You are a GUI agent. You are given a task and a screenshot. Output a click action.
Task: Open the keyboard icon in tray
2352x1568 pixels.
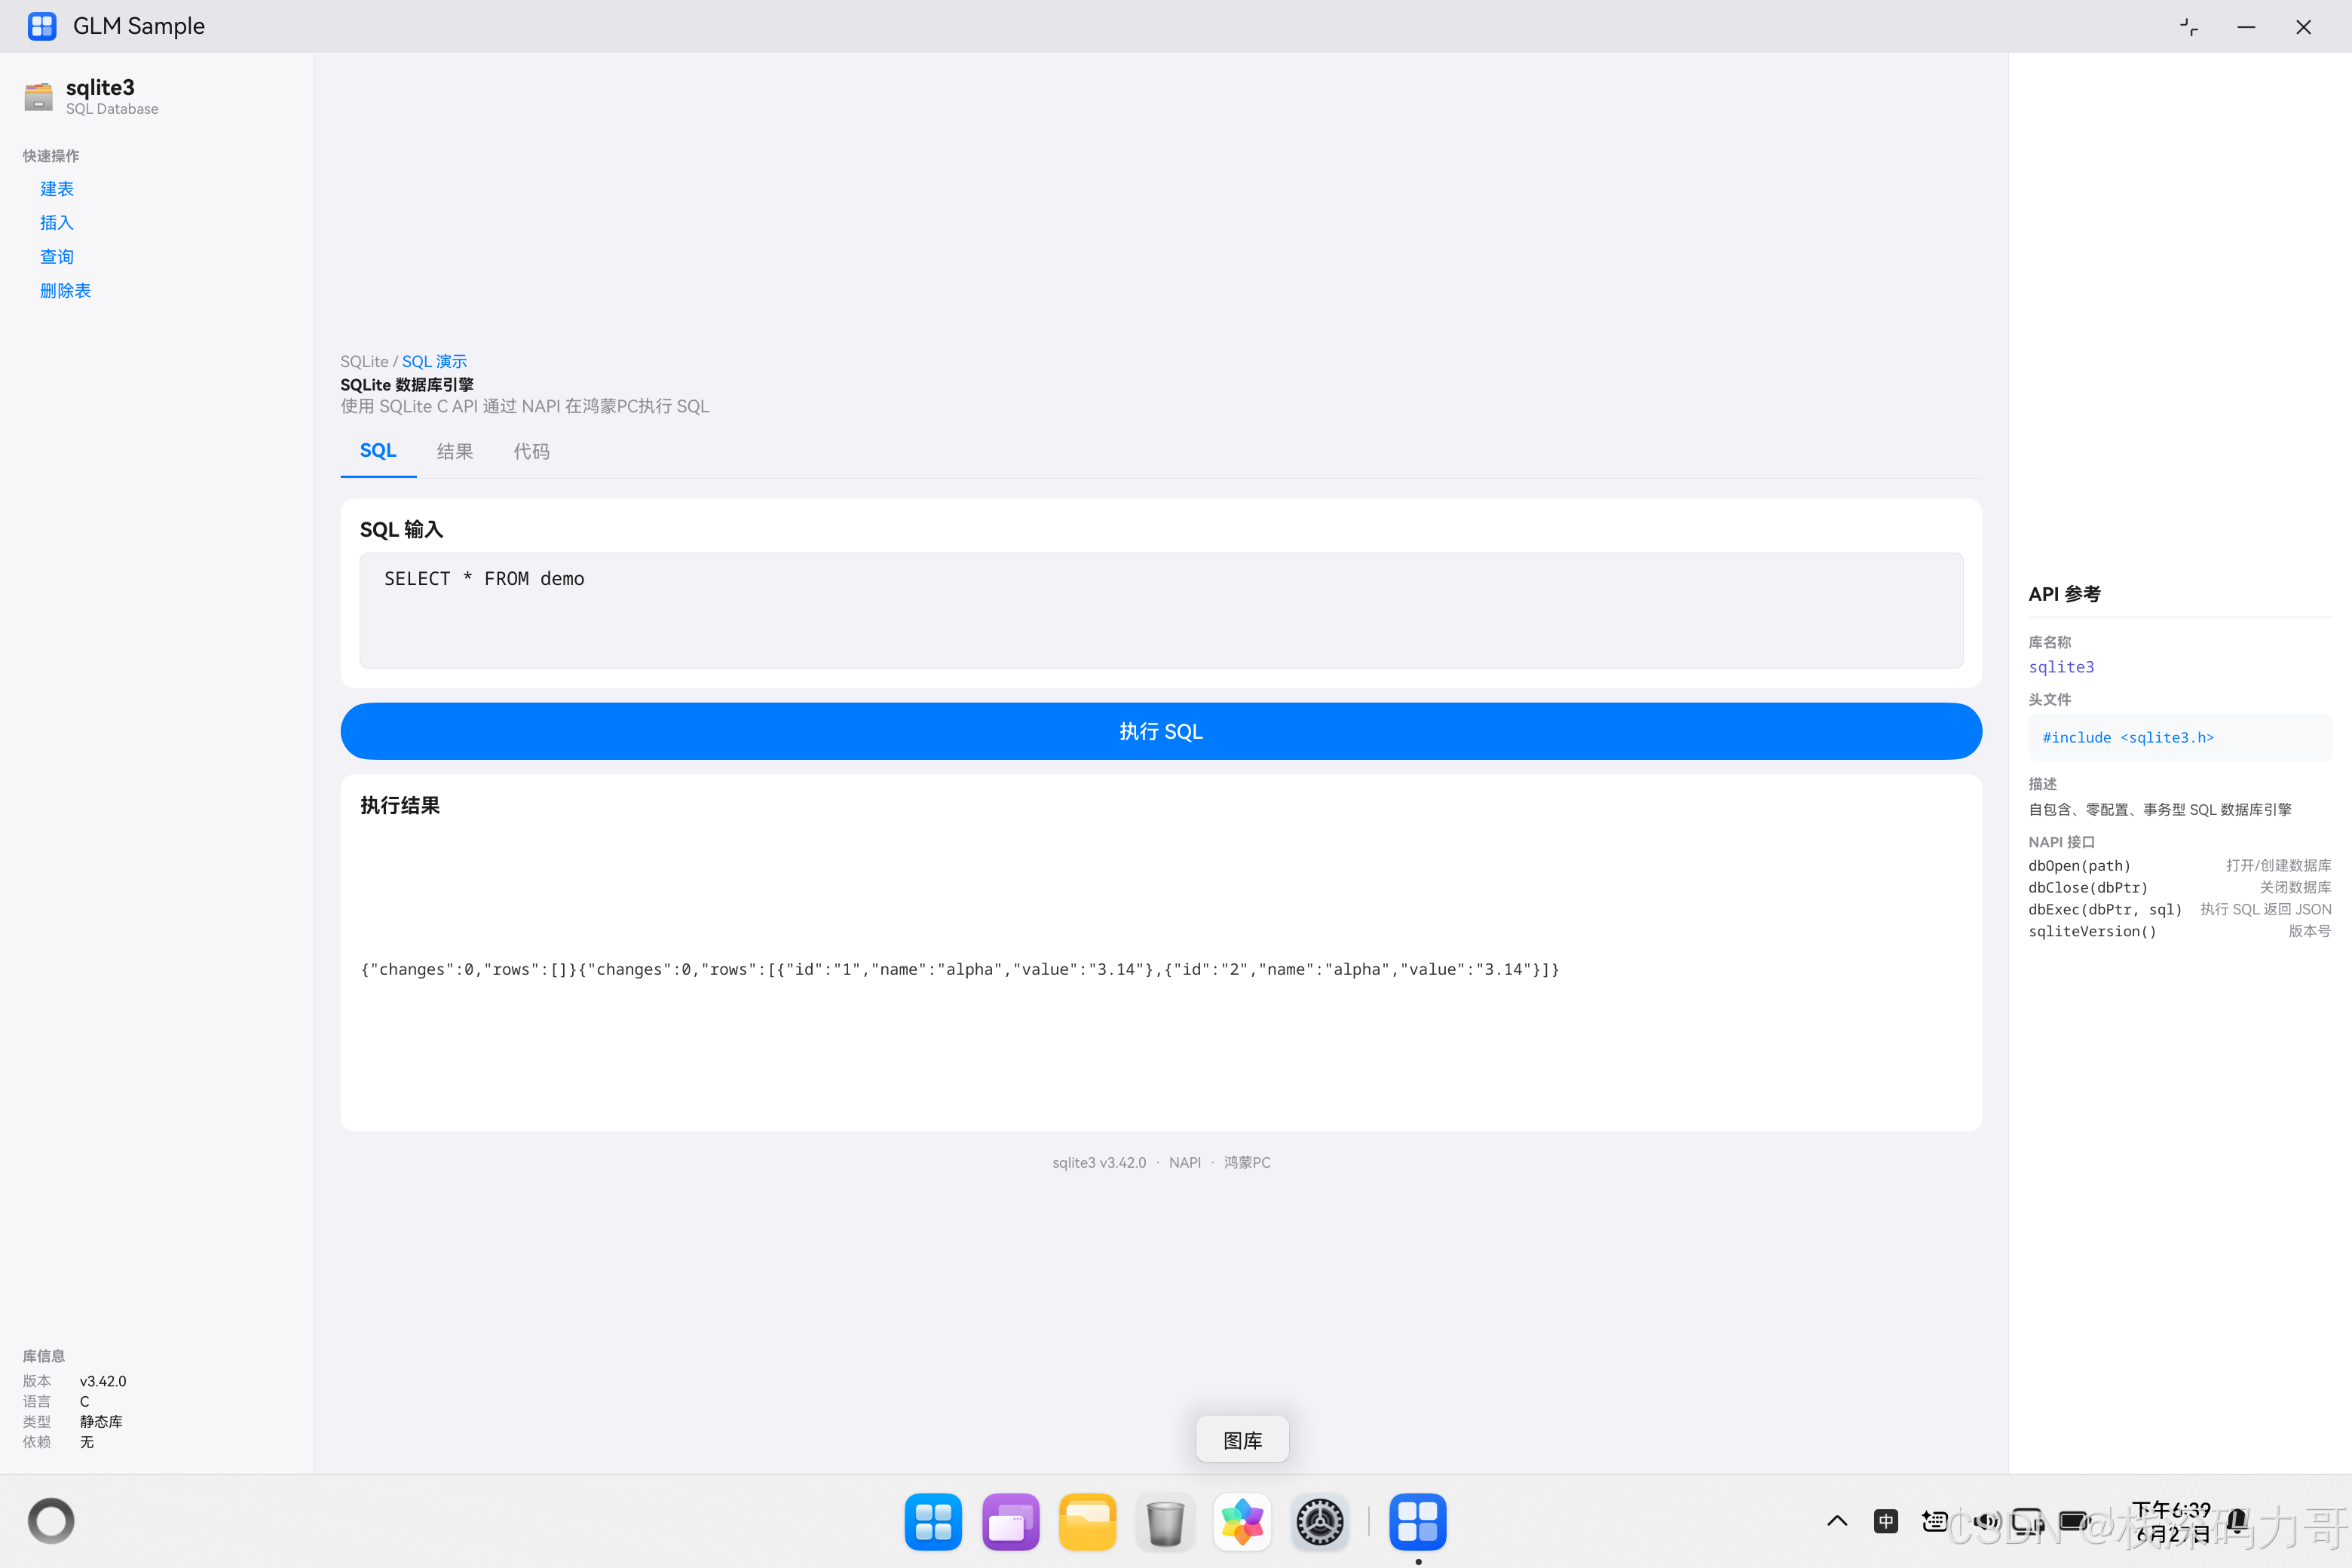click(1935, 1521)
